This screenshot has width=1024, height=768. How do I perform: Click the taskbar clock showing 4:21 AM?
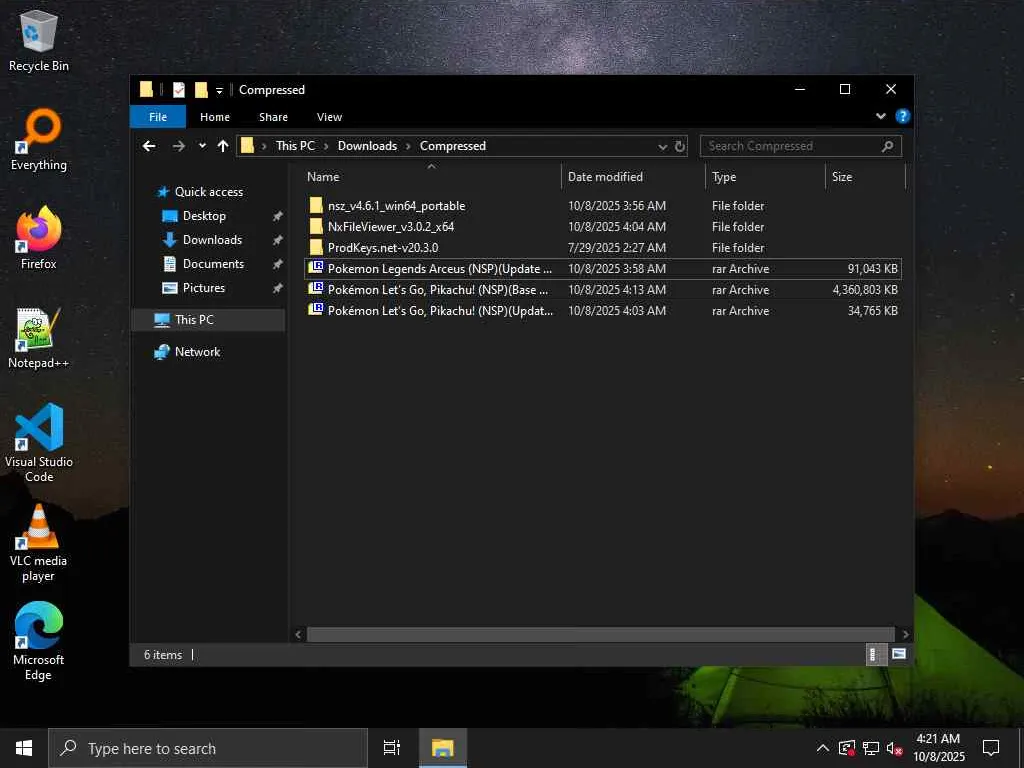938,748
